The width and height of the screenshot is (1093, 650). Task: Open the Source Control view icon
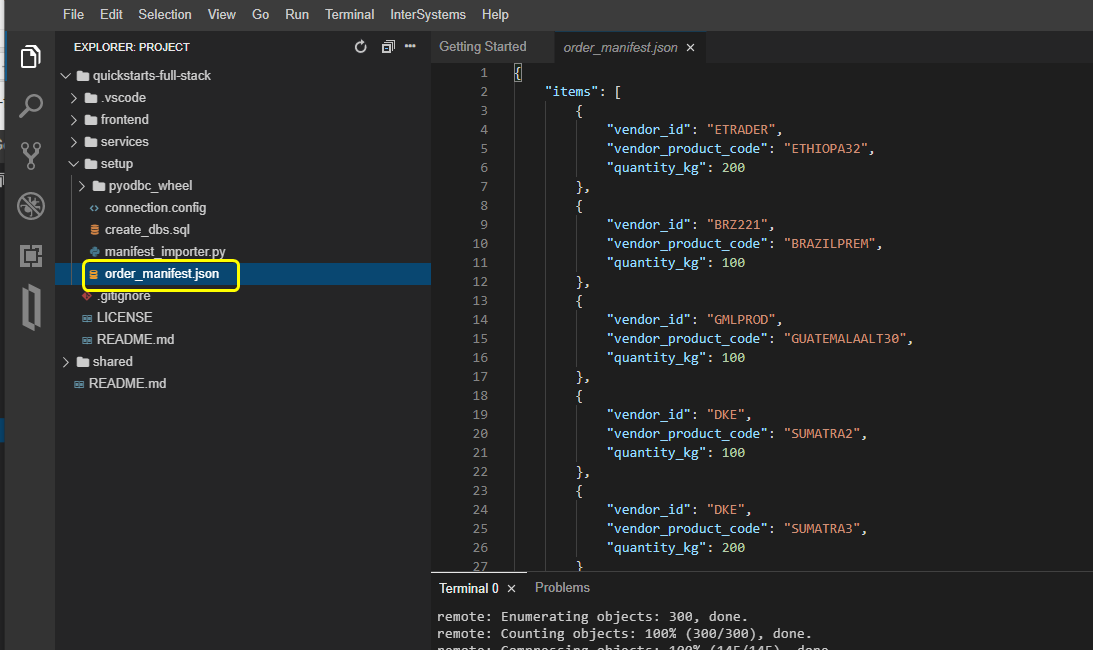[x=31, y=156]
